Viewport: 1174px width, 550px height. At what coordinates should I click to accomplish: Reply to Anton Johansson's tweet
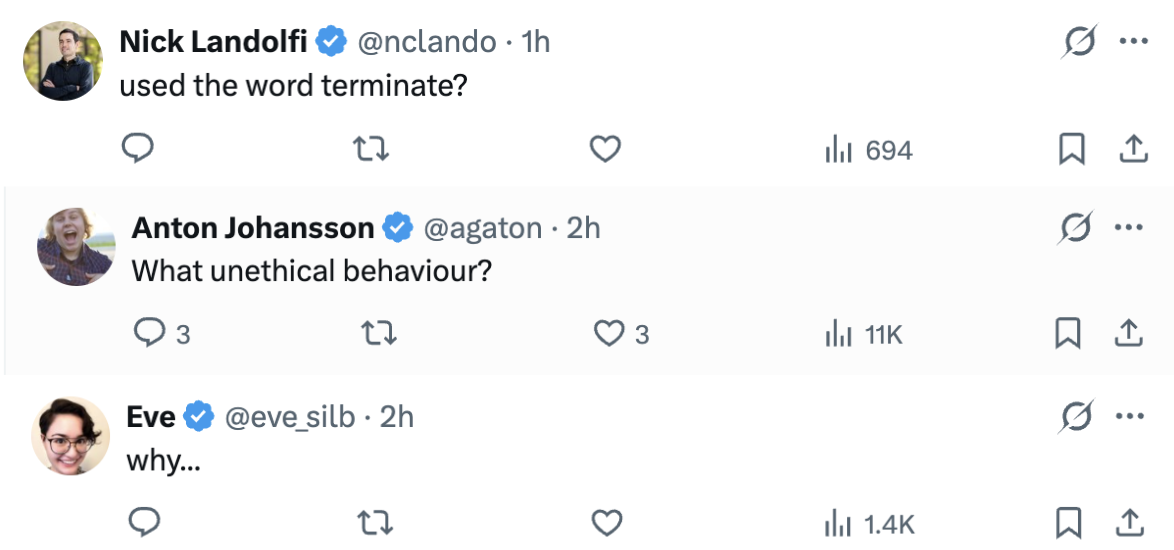pos(149,333)
